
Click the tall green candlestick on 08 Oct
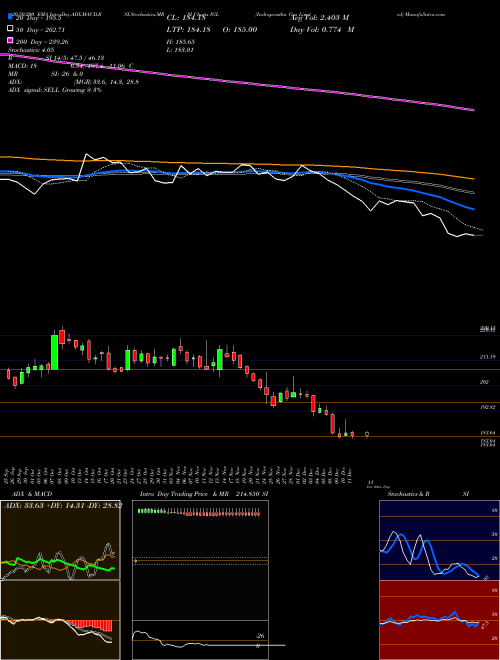pyautogui.click(x=54, y=352)
